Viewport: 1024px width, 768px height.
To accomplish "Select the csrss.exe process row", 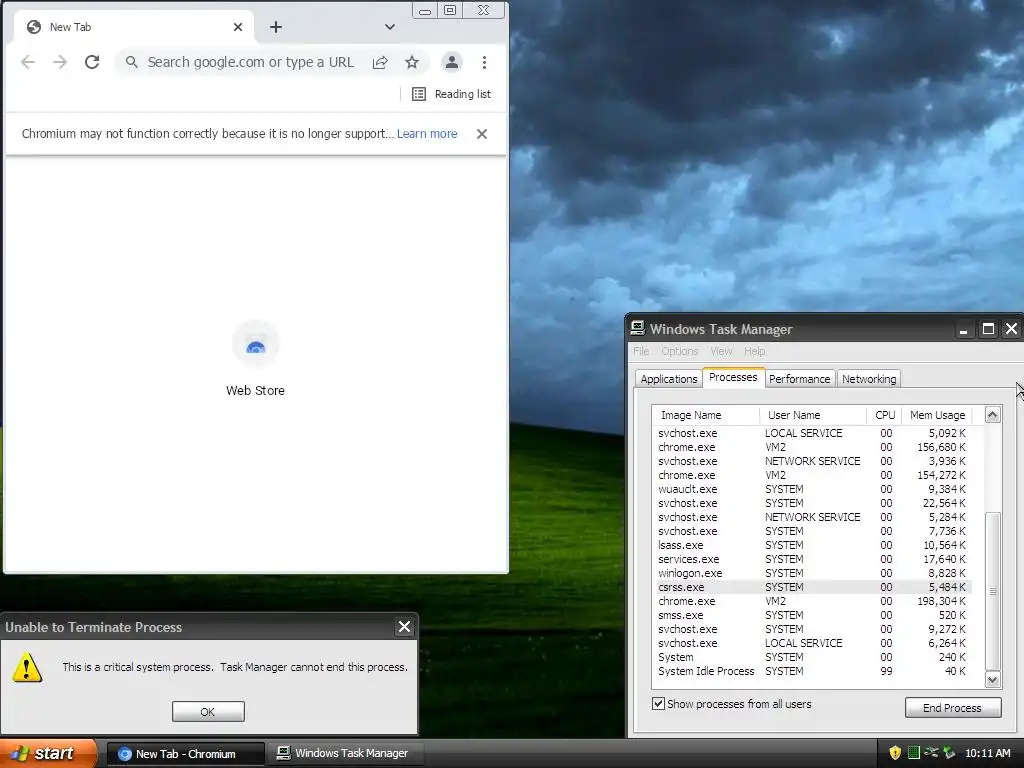I will point(812,587).
